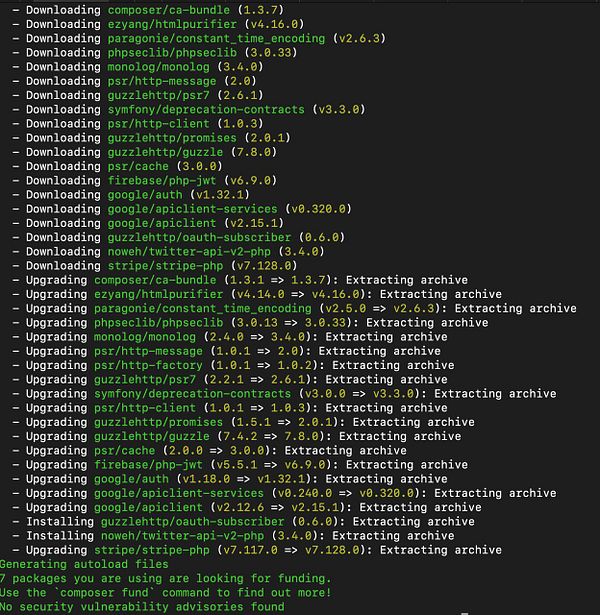This screenshot has width=600, height=615.
Task: Select the Upgrading paragonie/constant_time_encoding line
Action: point(294,308)
